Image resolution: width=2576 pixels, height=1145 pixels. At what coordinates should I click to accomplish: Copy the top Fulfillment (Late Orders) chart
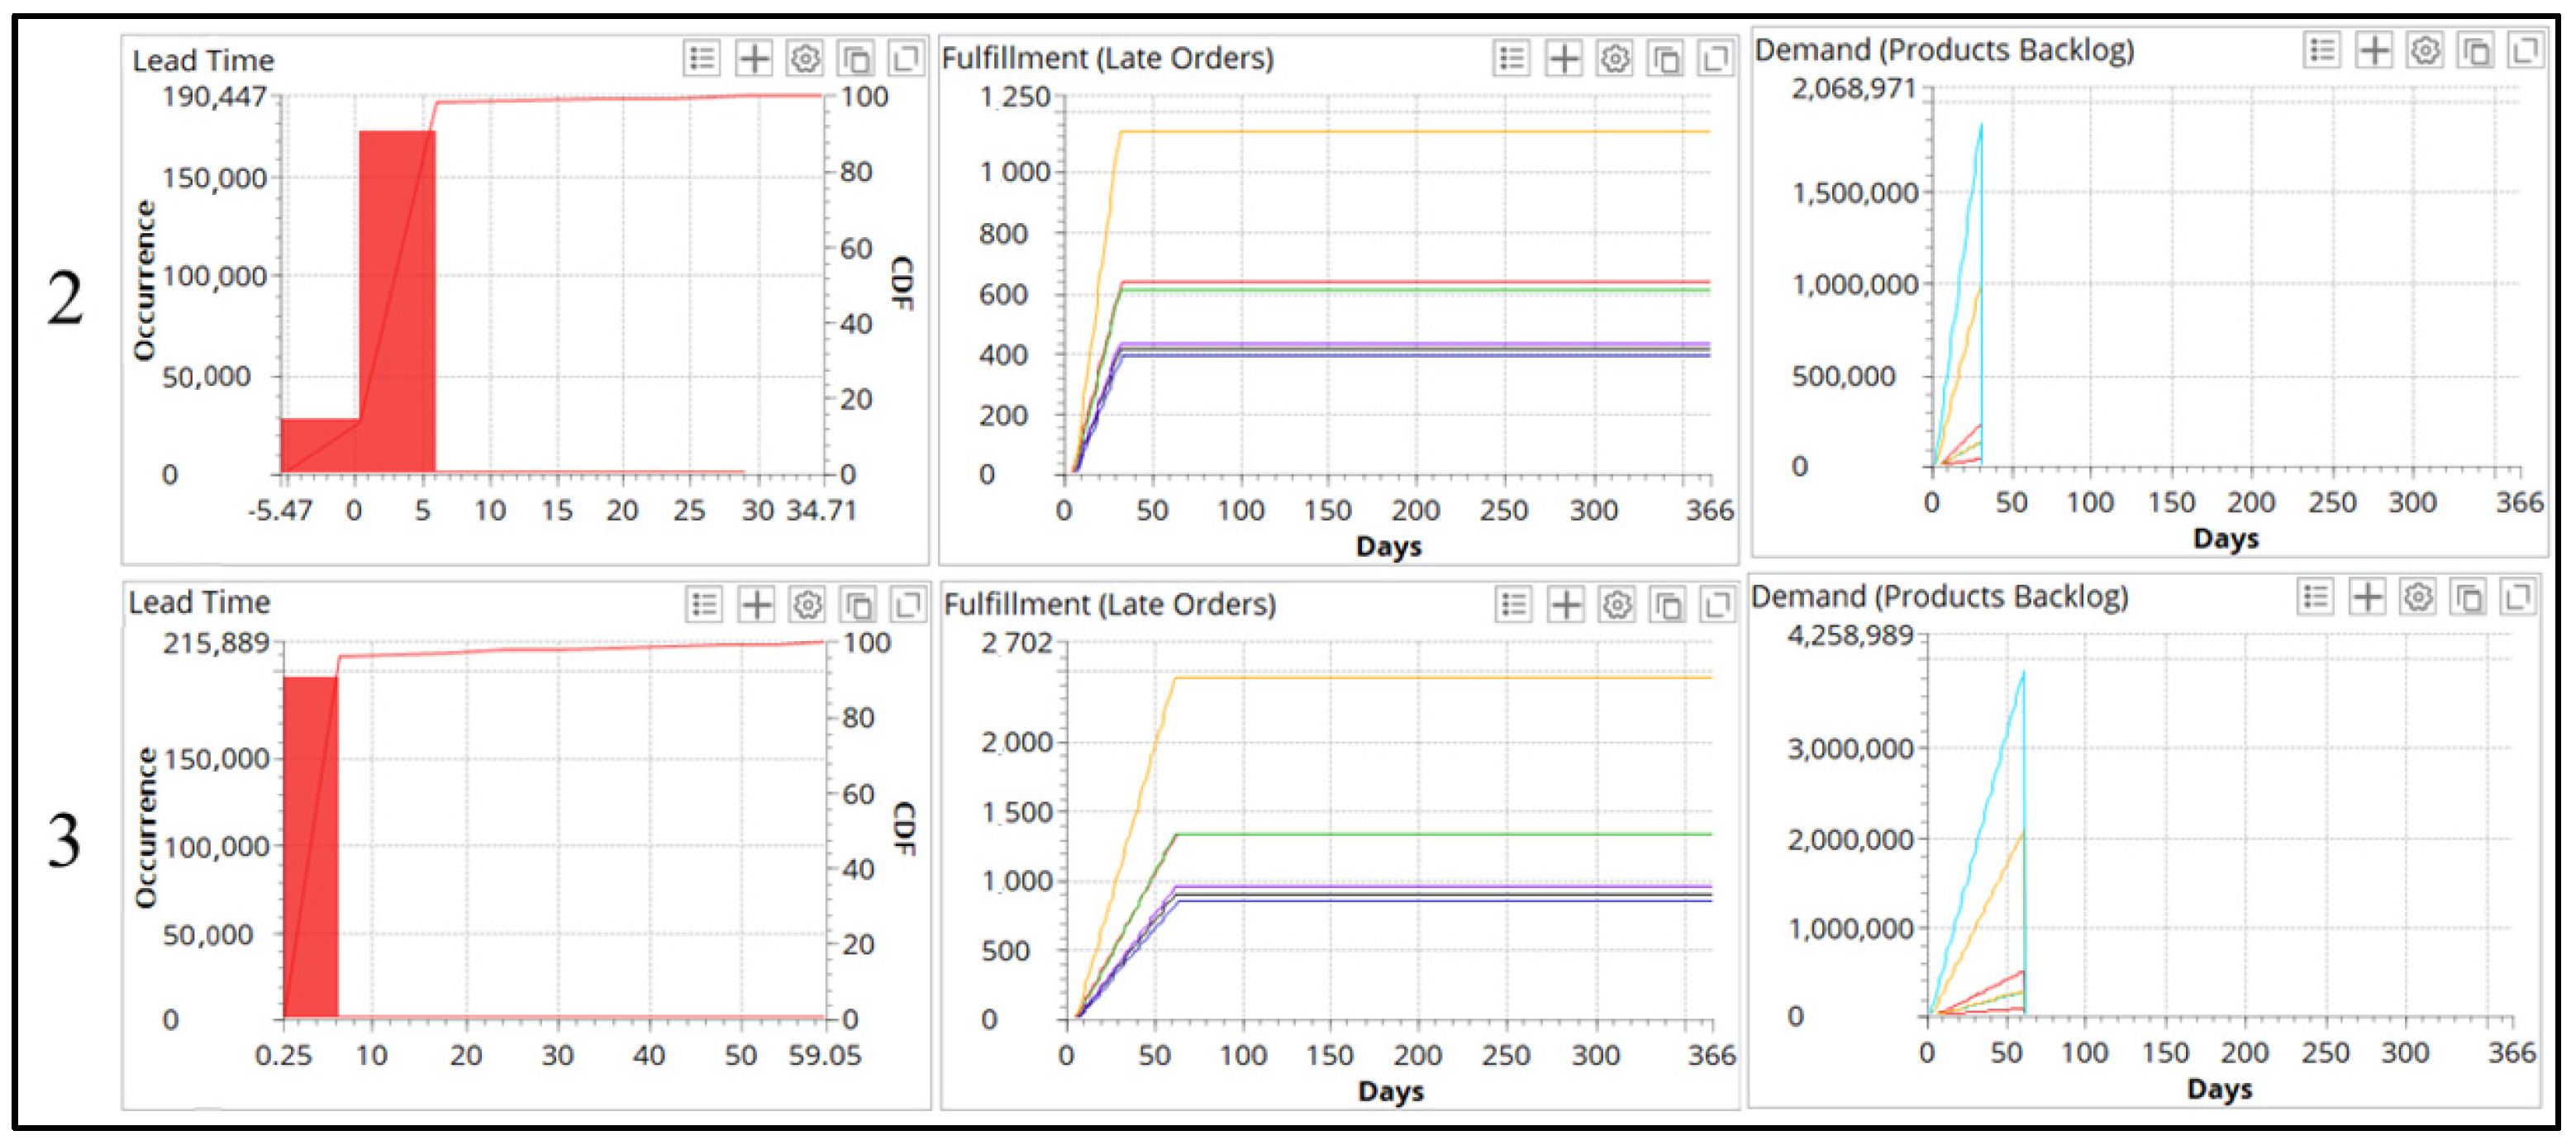[x=1666, y=59]
